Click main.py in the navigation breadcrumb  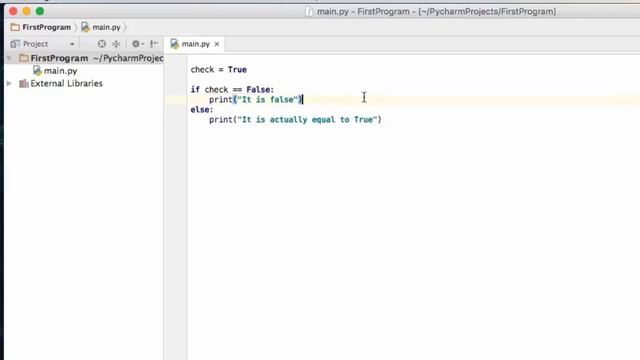pos(101,27)
